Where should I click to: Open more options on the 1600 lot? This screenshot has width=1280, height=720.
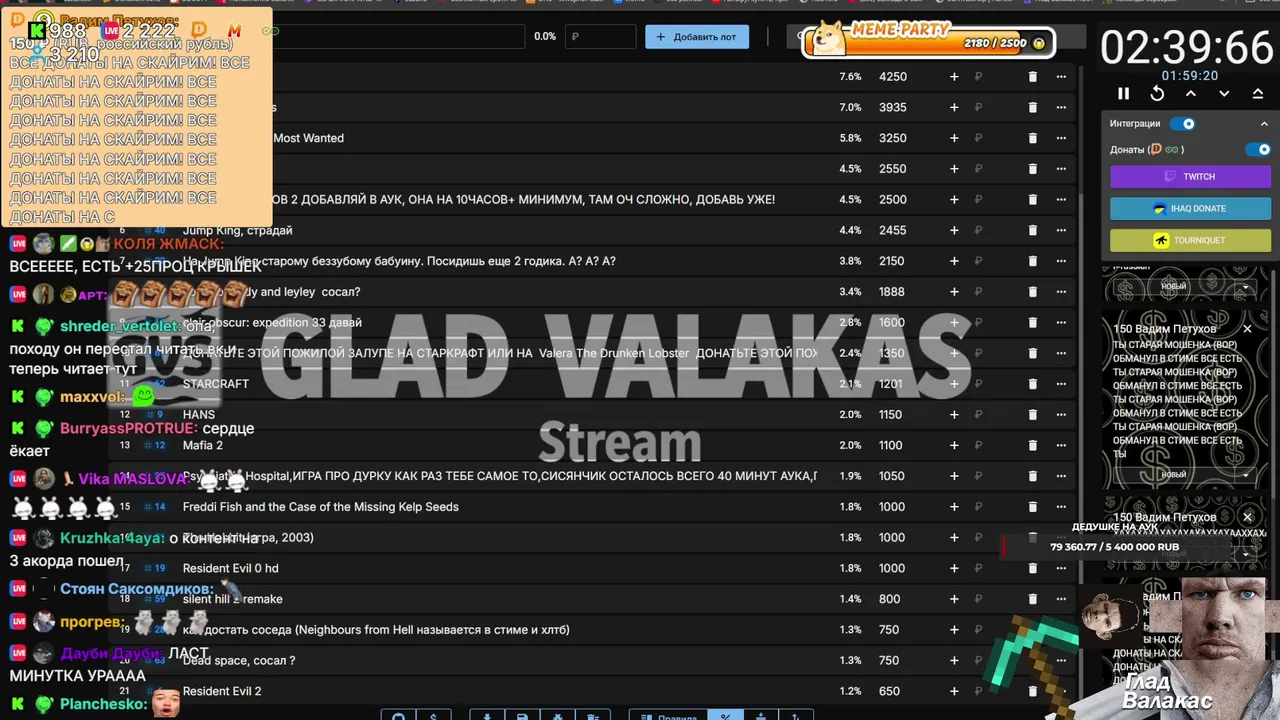[x=1061, y=323]
